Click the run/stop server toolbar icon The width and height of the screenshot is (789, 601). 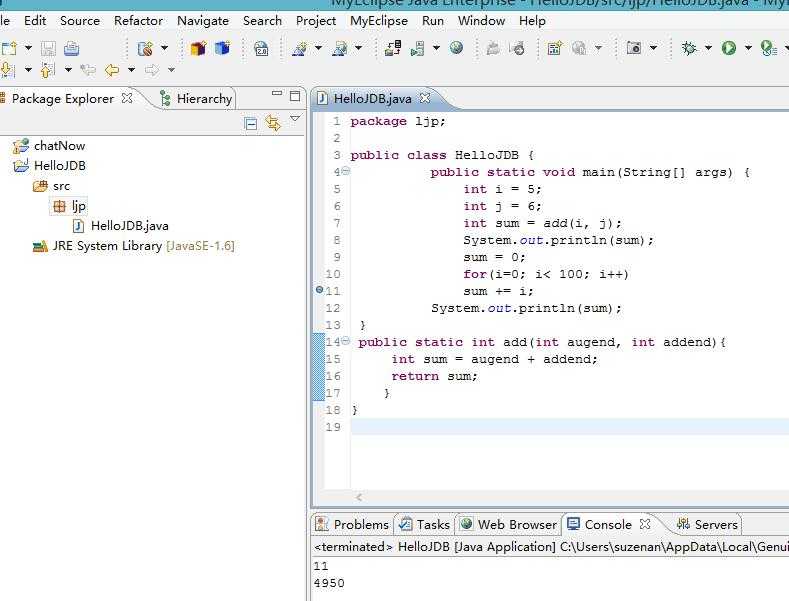[x=418, y=48]
